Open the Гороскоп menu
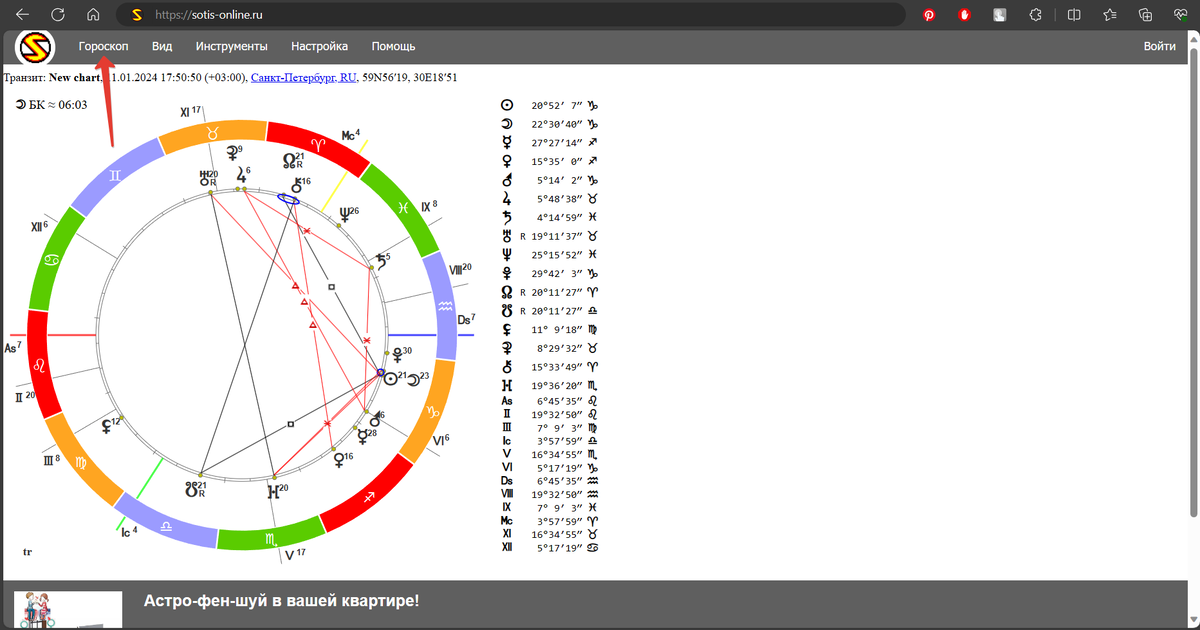Image resolution: width=1200 pixels, height=630 pixels. tap(103, 46)
